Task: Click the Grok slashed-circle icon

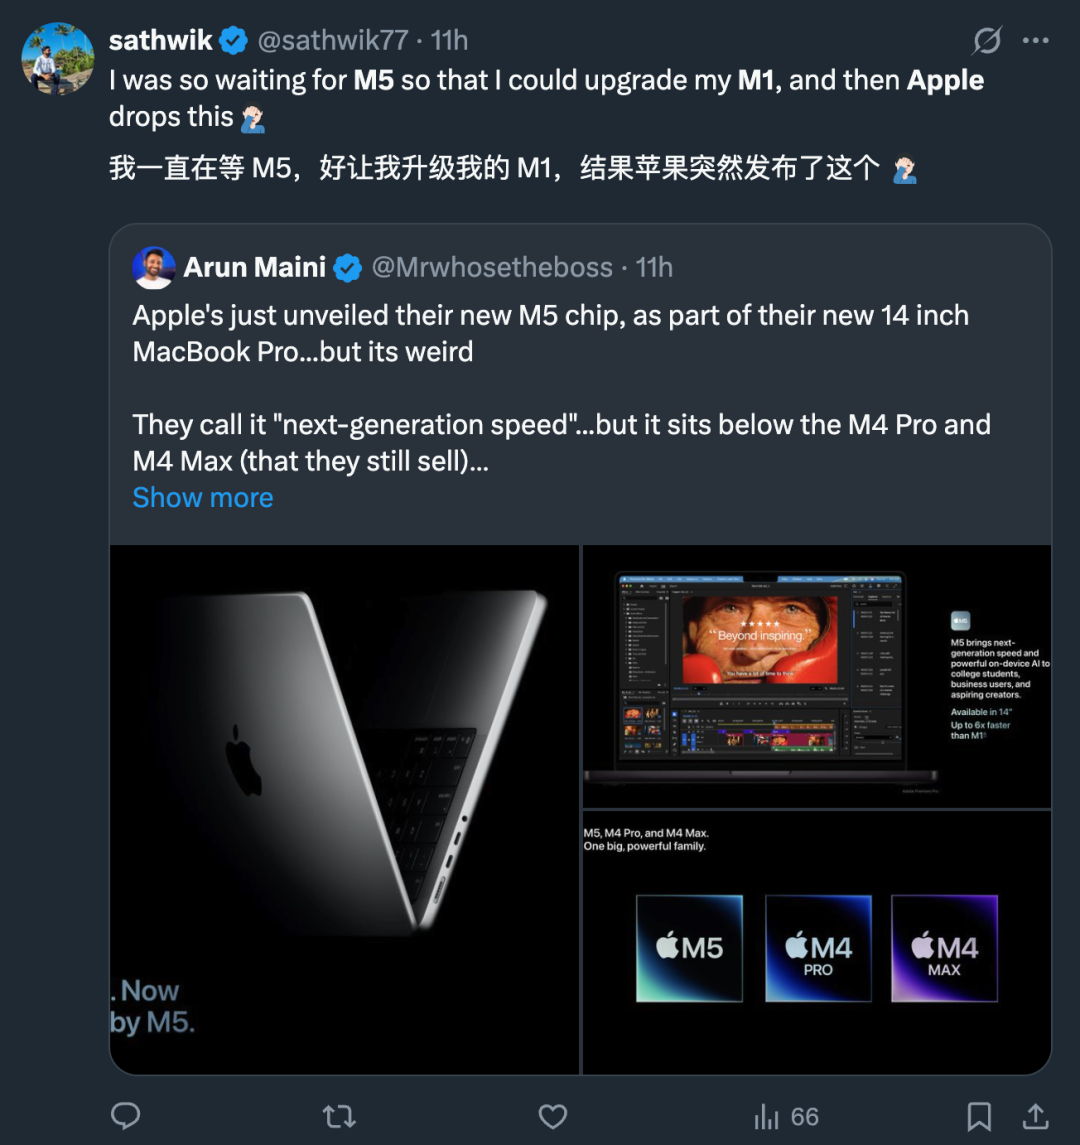Action: pos(987,41)
